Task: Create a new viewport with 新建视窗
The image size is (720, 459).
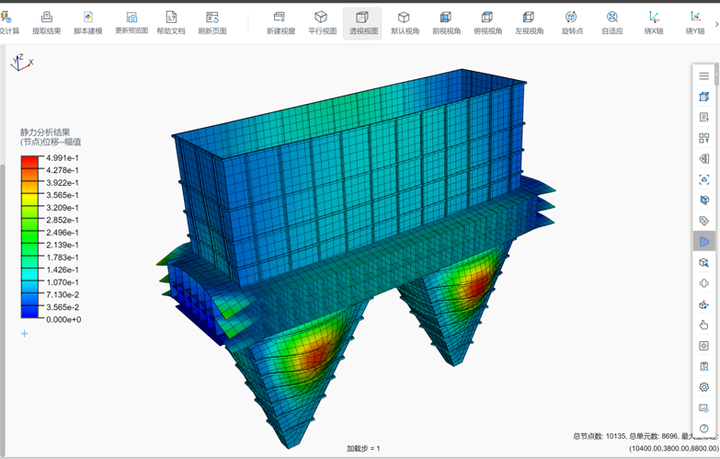Action: point(279,22)
